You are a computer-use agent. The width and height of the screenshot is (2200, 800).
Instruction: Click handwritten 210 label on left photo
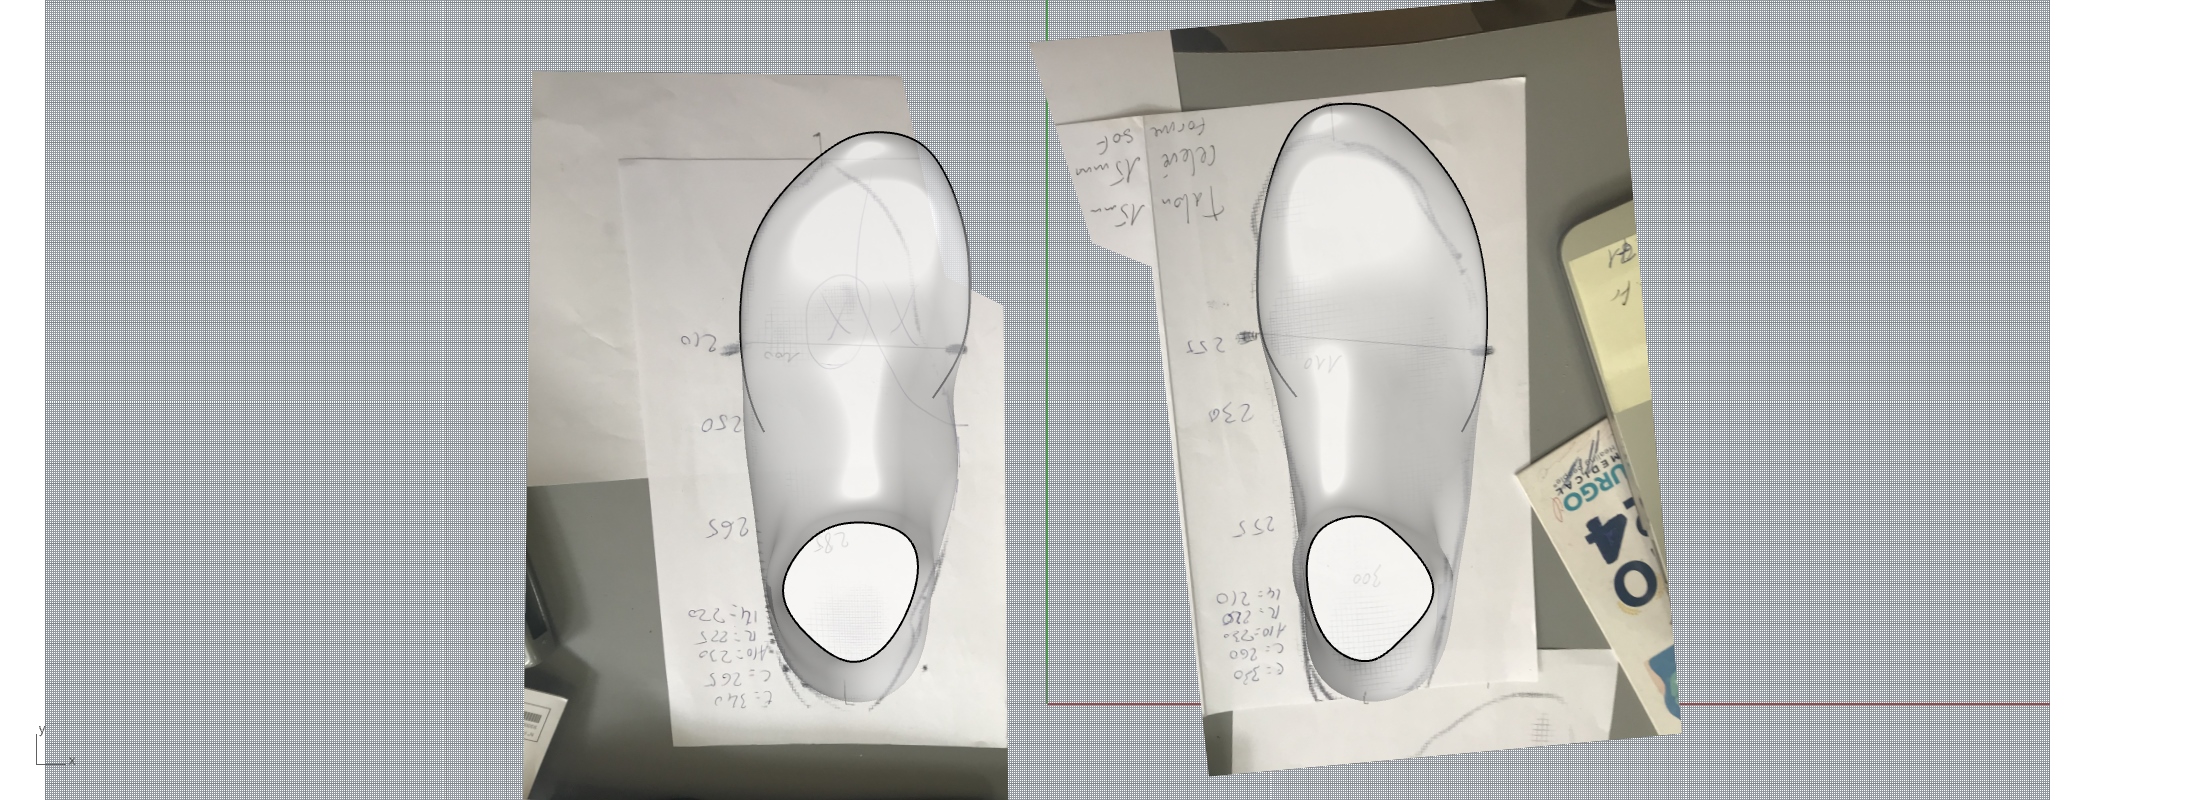click(700, 342)
